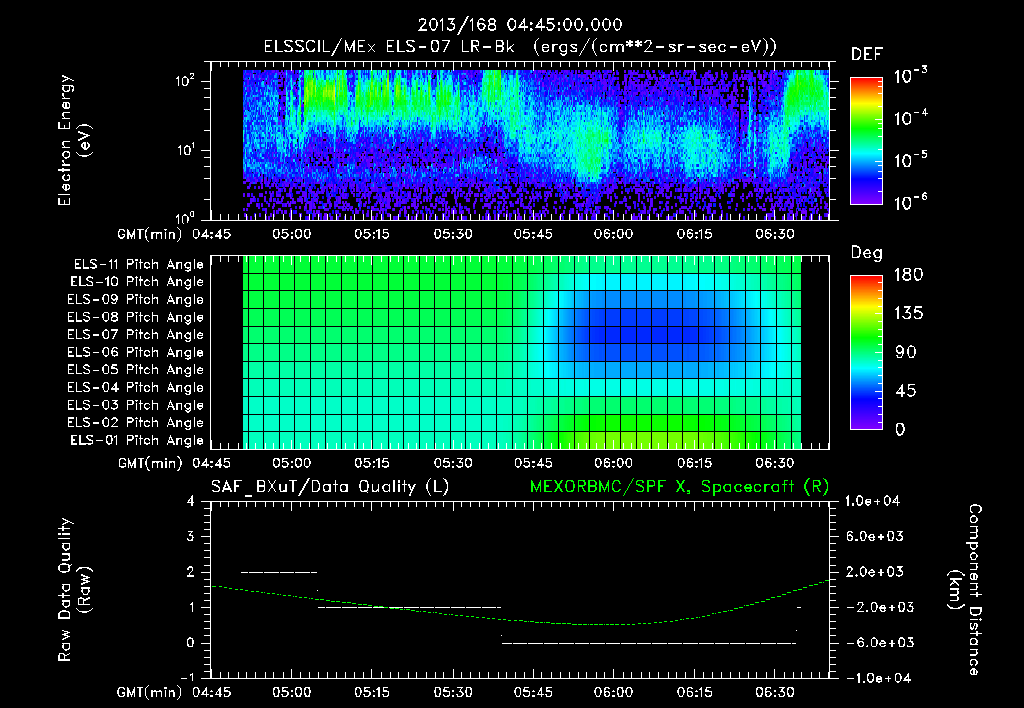Click the 10^-3 value on the DEF scale
The image size is (1024, 708).
(x=910, y=76)
